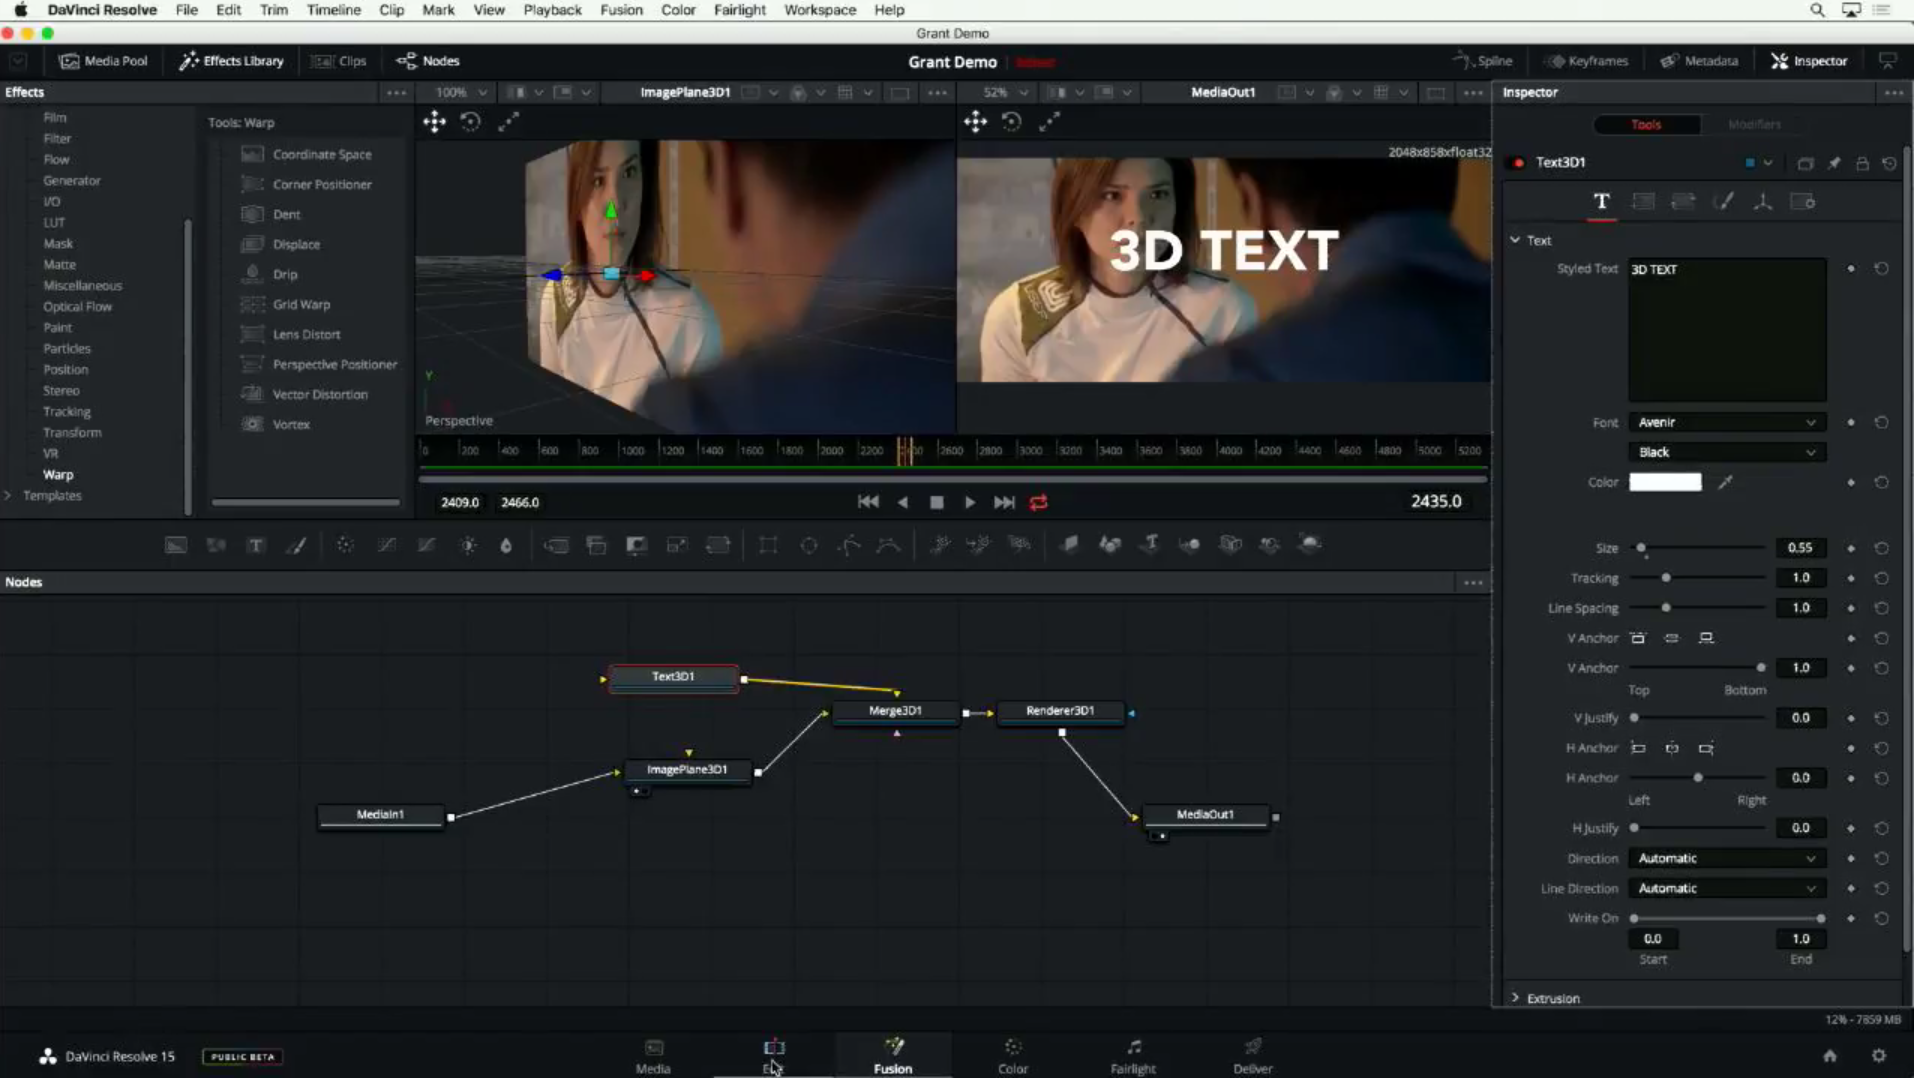Play the clip forward

coord(969,502)
